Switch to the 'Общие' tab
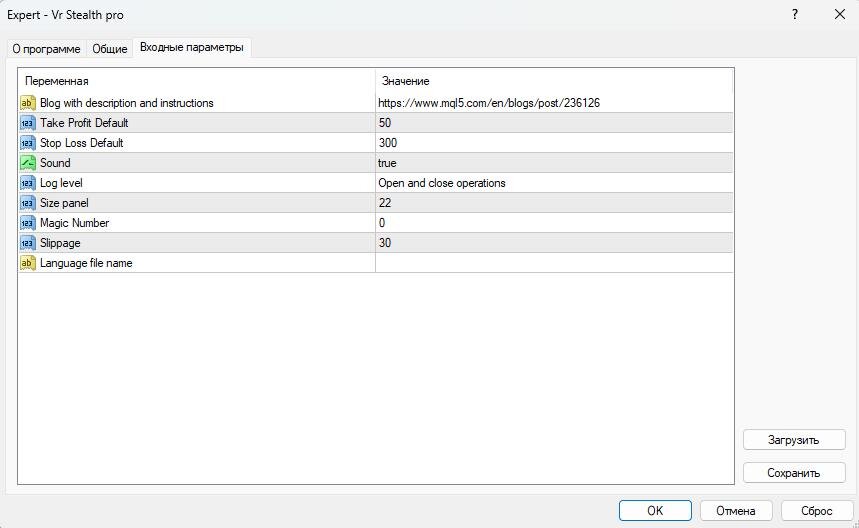This screenshot has width=859, height=528. click(x=110, y=49)
